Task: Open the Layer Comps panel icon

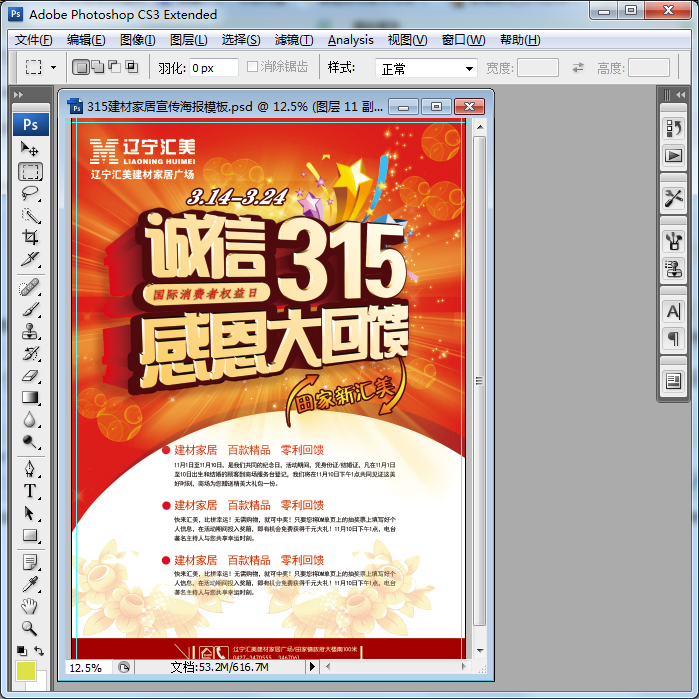Action: (673, 381)
